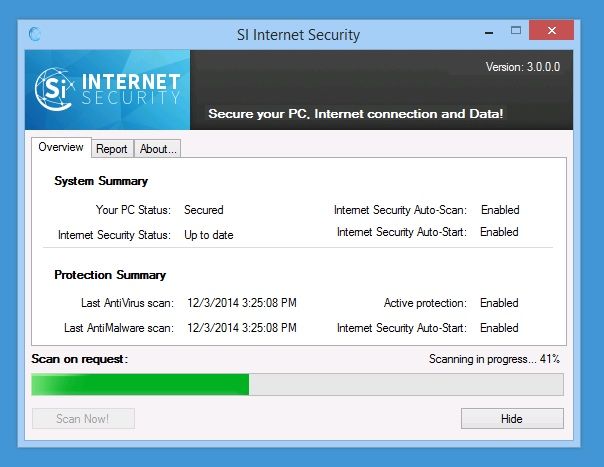Click the Secure your PC banner slogan
This screenshot has height=467, width=604.
click(x=356, y=114)
